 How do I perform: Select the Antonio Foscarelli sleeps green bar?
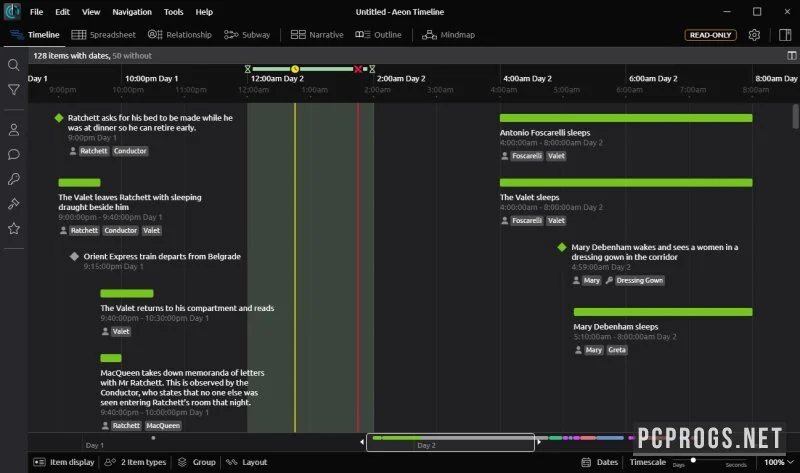(x=626, y=118)
